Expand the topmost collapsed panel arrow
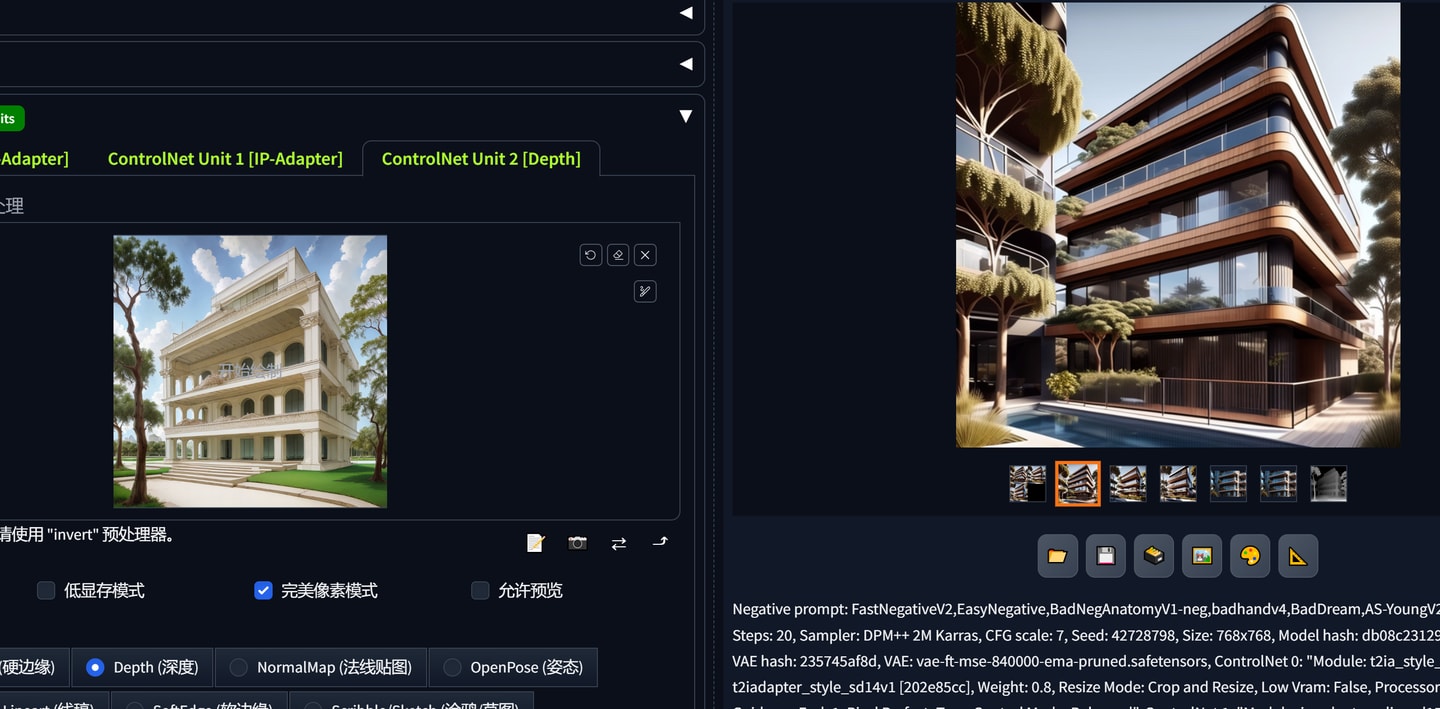The width and height of the screenshot is (1440, 709). point(685,13)
